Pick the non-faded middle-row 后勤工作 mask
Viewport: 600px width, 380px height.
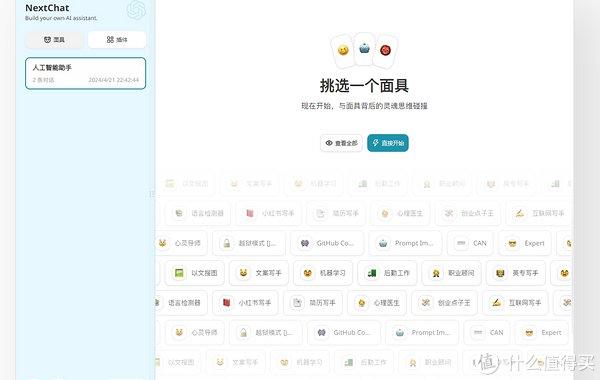[387, 273]
